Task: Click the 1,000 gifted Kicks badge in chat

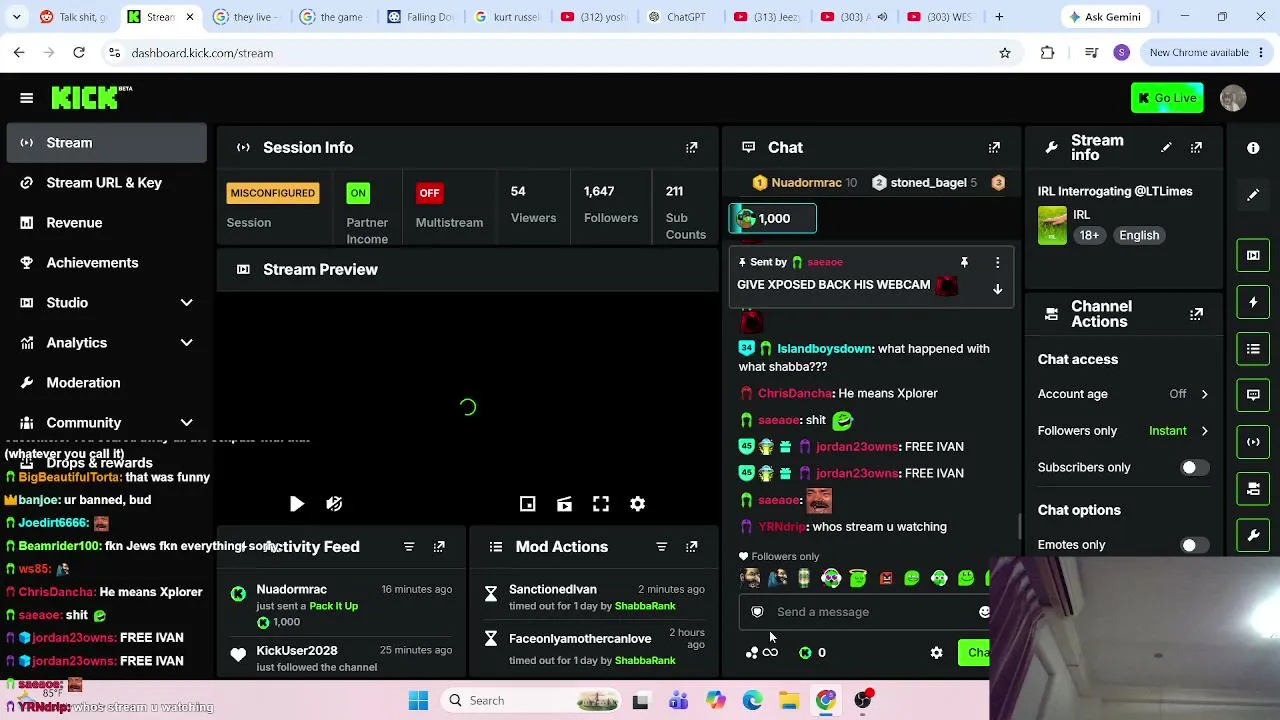Action: tap(772, 218)
